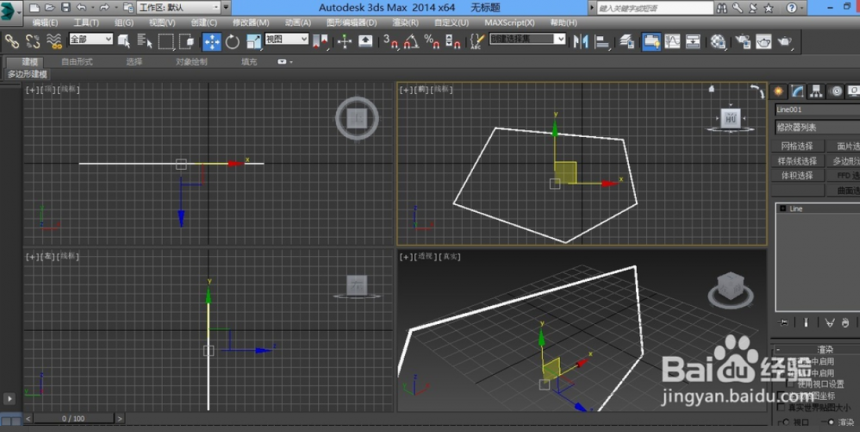860x432 pixels.
Task: Click the Mirror tool icon
Action: (x=580, y=41)
